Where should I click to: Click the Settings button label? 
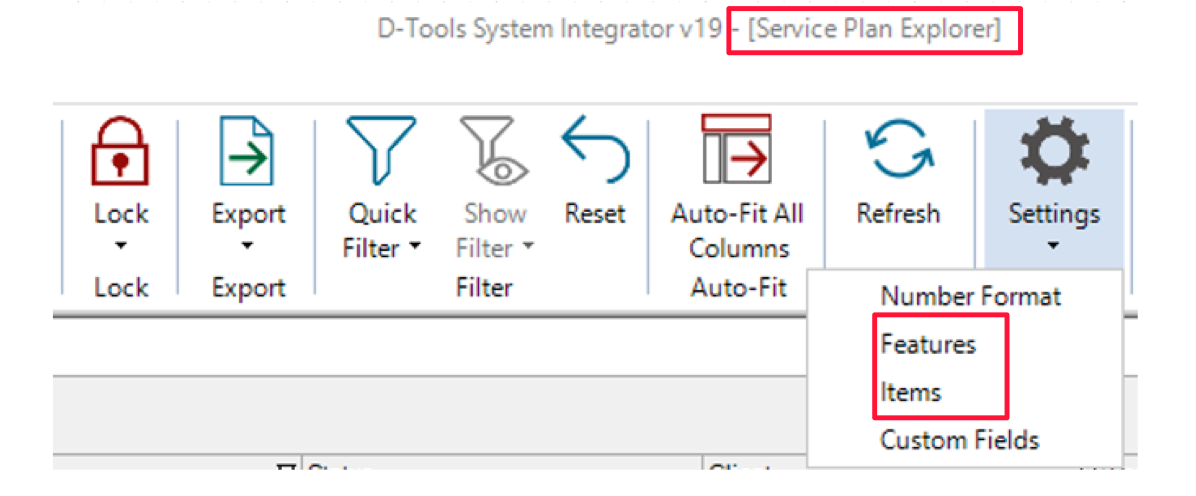pos(1054,214)
